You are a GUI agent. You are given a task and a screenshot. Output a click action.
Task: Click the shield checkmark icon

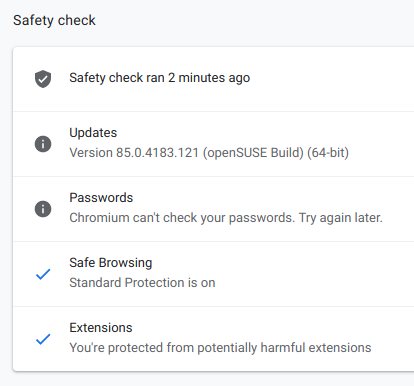tap(43, 79)
